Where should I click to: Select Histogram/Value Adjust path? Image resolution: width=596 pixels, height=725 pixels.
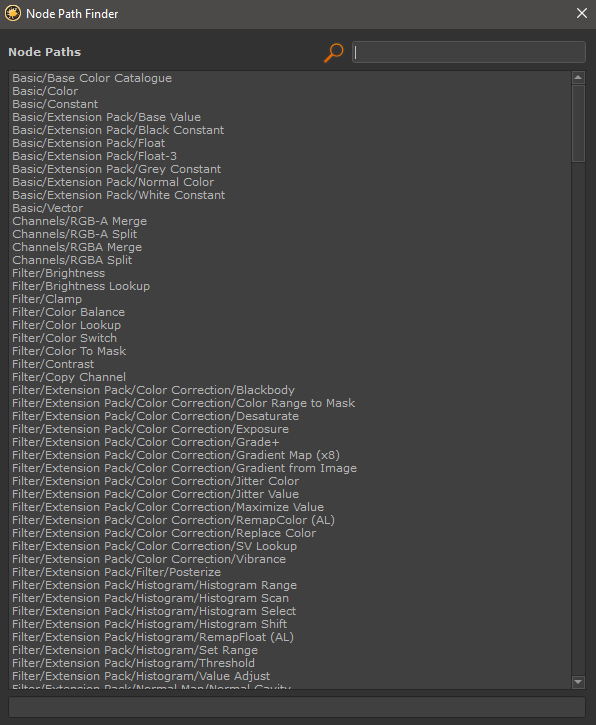[x=141, y=676]
